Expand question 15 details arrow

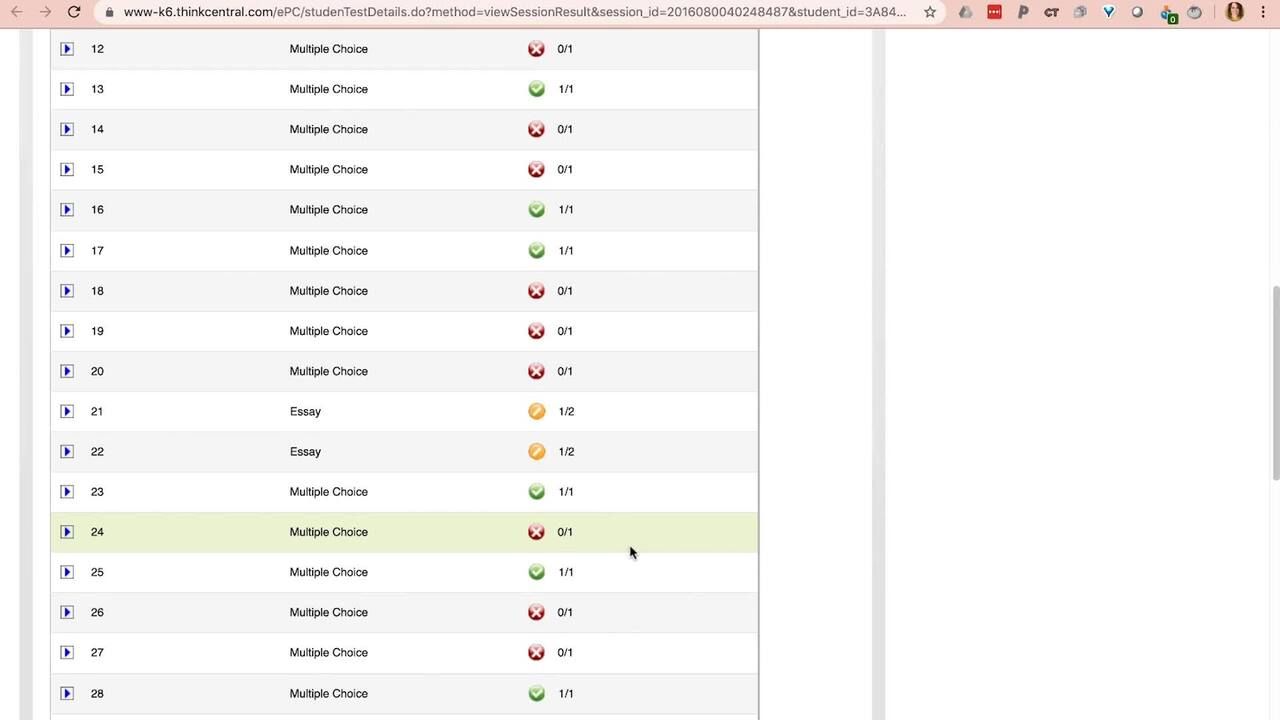tap(67, 169)
